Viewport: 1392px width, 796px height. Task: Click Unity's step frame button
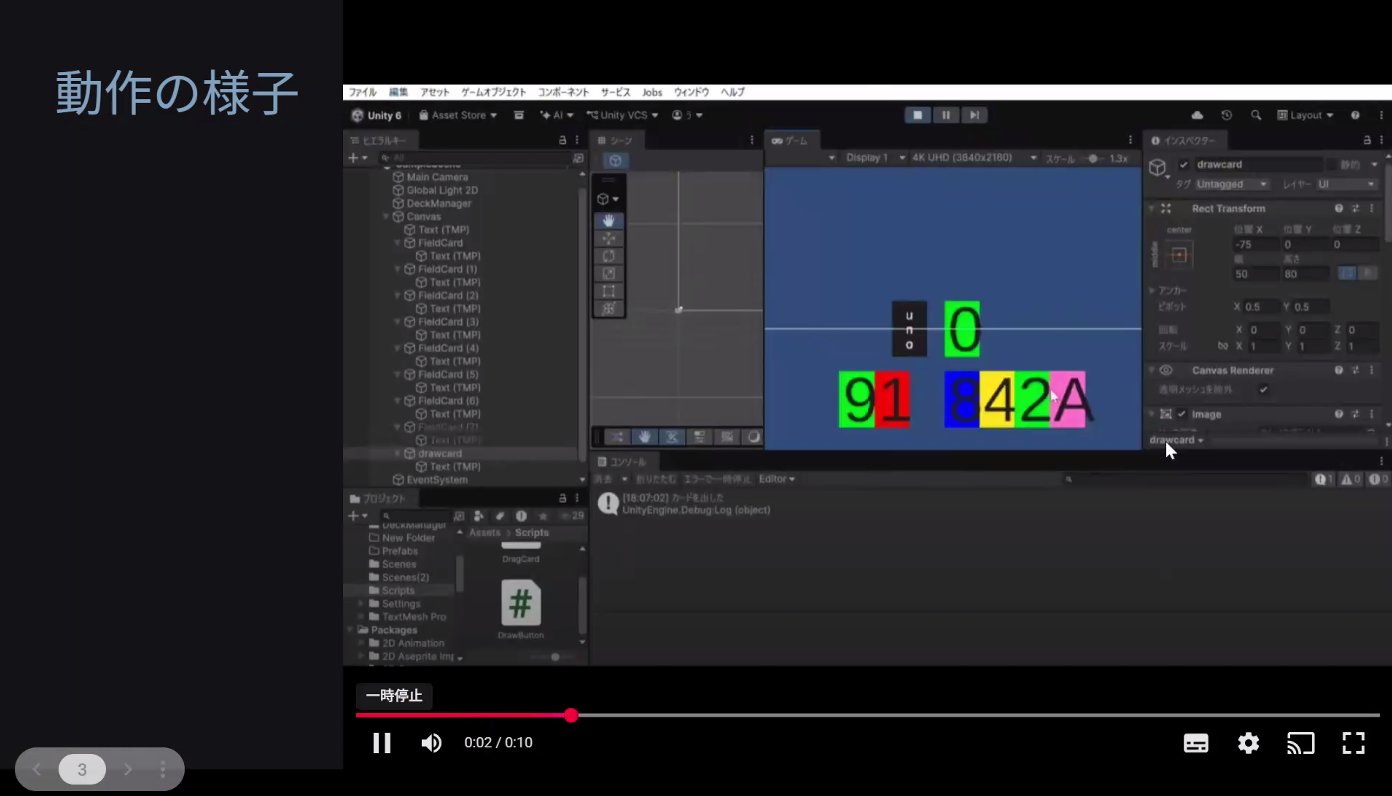tap(974, 115)
